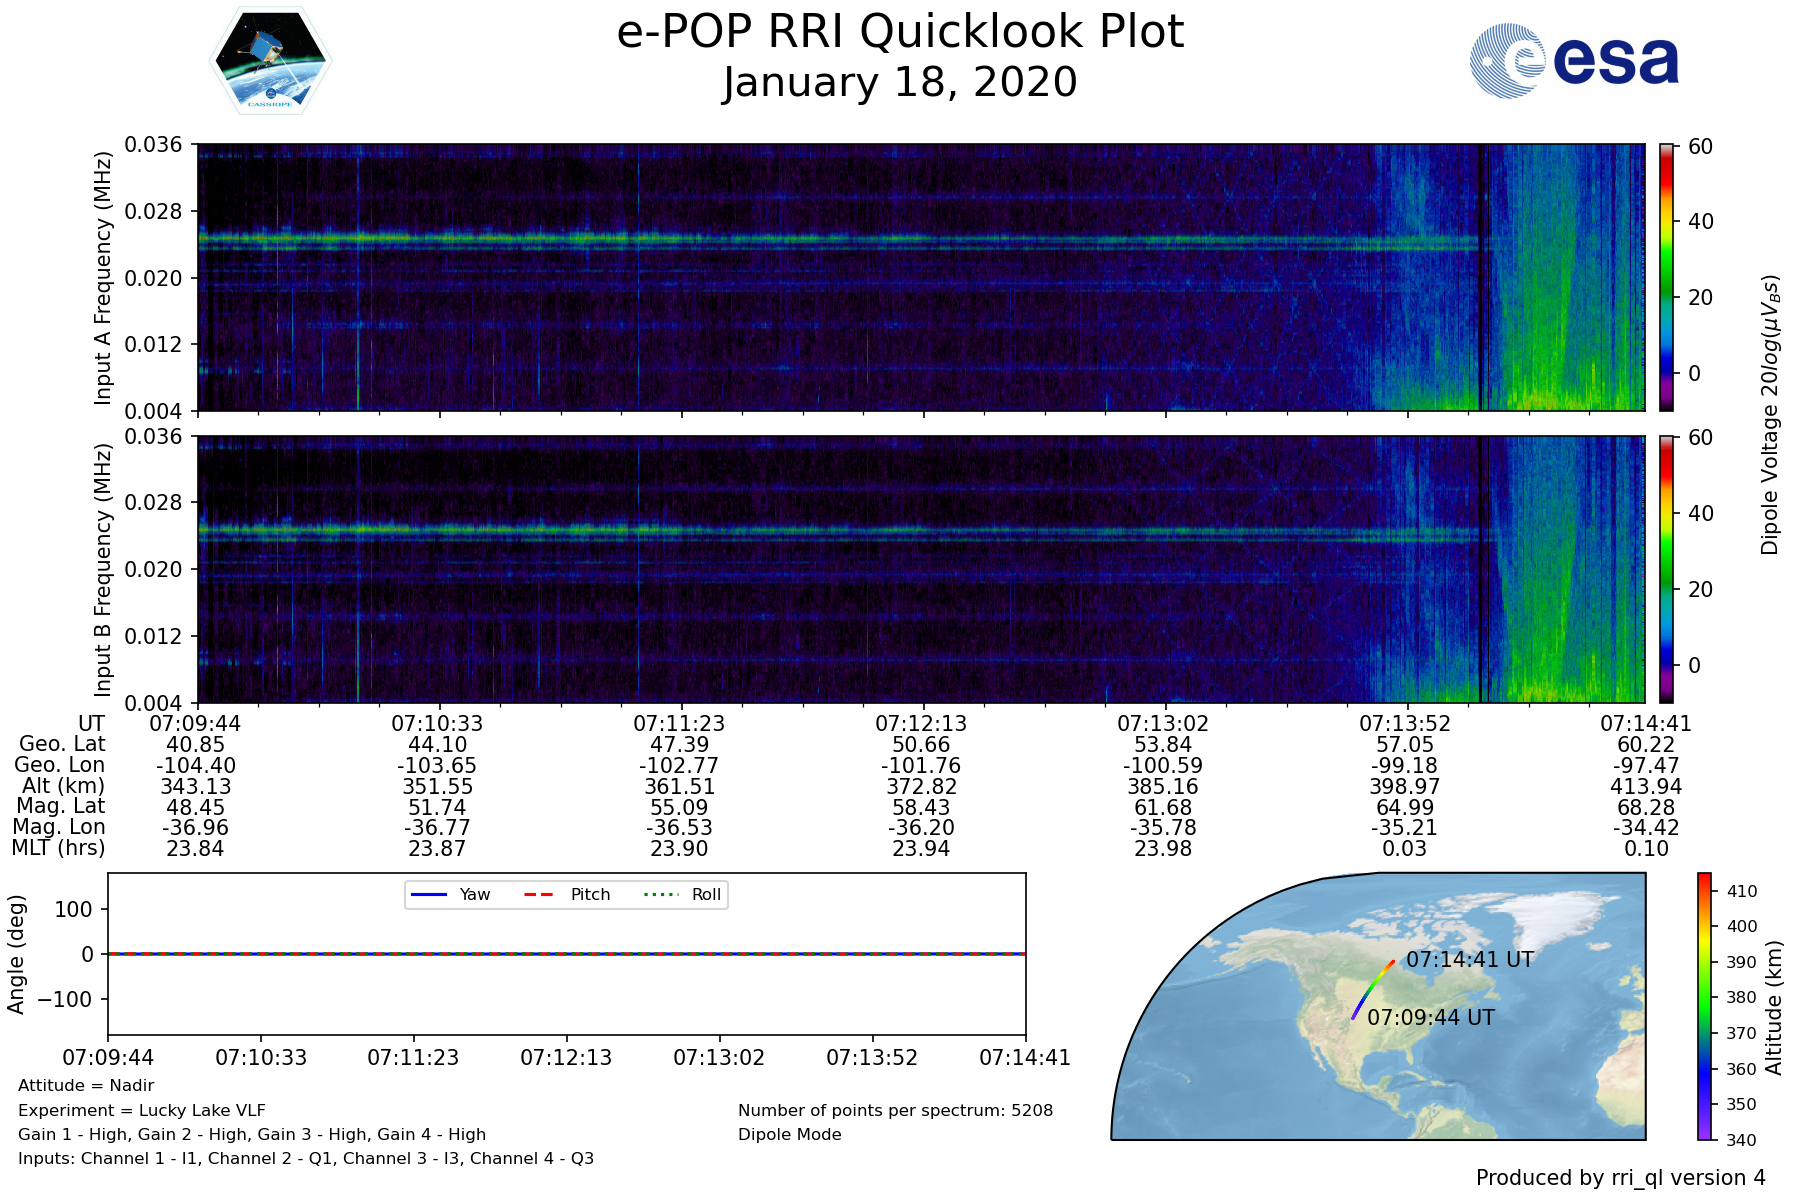1800x1200 pixels.
Task: Click the "January 18, 2020" date subtitle
Action: click(x=900, y=82)
